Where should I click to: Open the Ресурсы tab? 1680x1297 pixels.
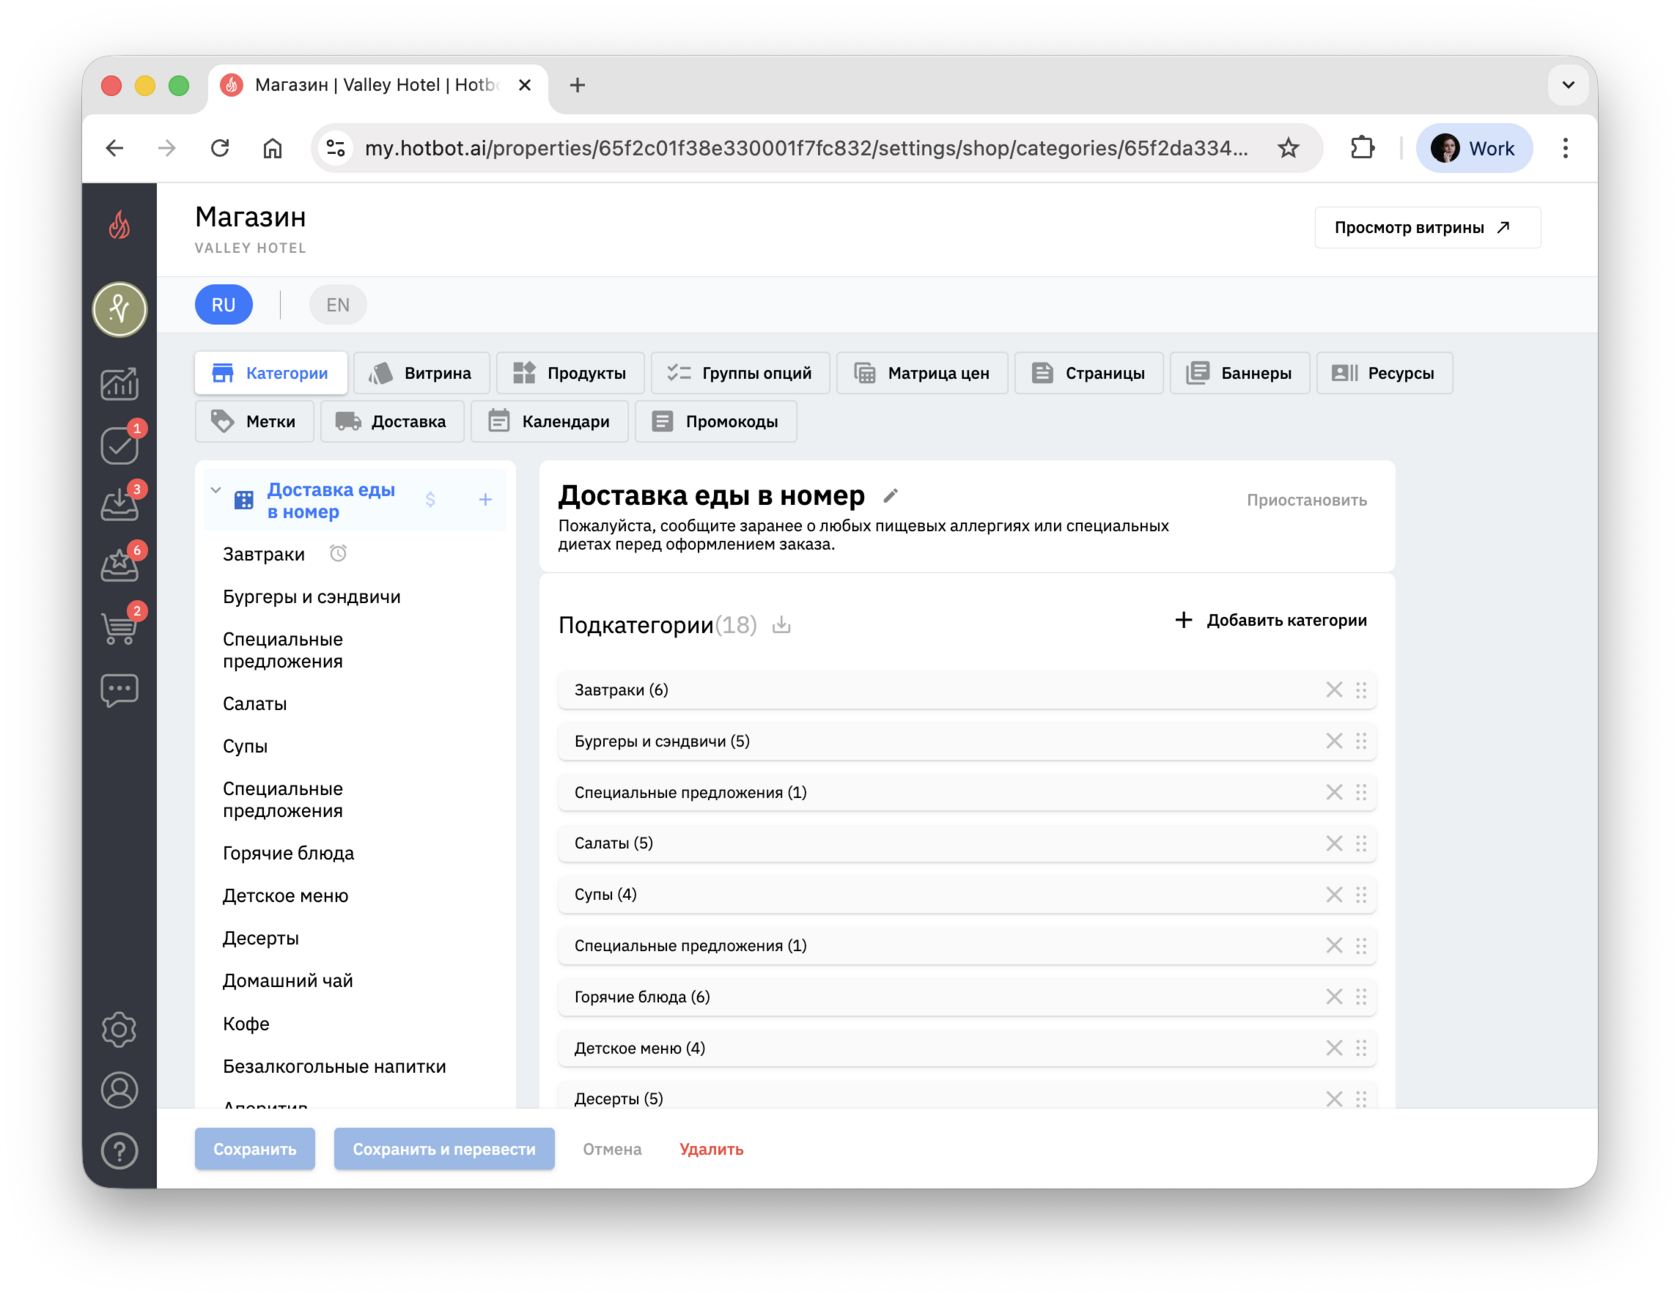1385,373
